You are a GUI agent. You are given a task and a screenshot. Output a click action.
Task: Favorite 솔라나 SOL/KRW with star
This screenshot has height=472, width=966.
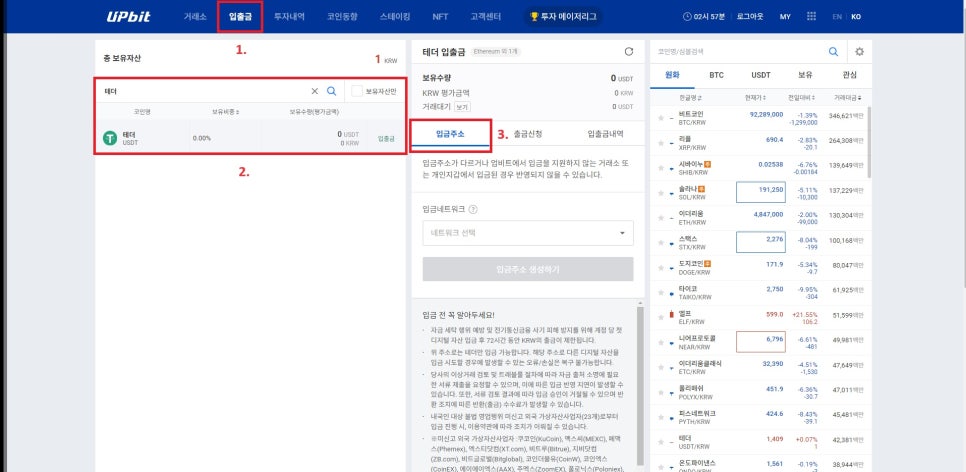click(x=660, y=193)
